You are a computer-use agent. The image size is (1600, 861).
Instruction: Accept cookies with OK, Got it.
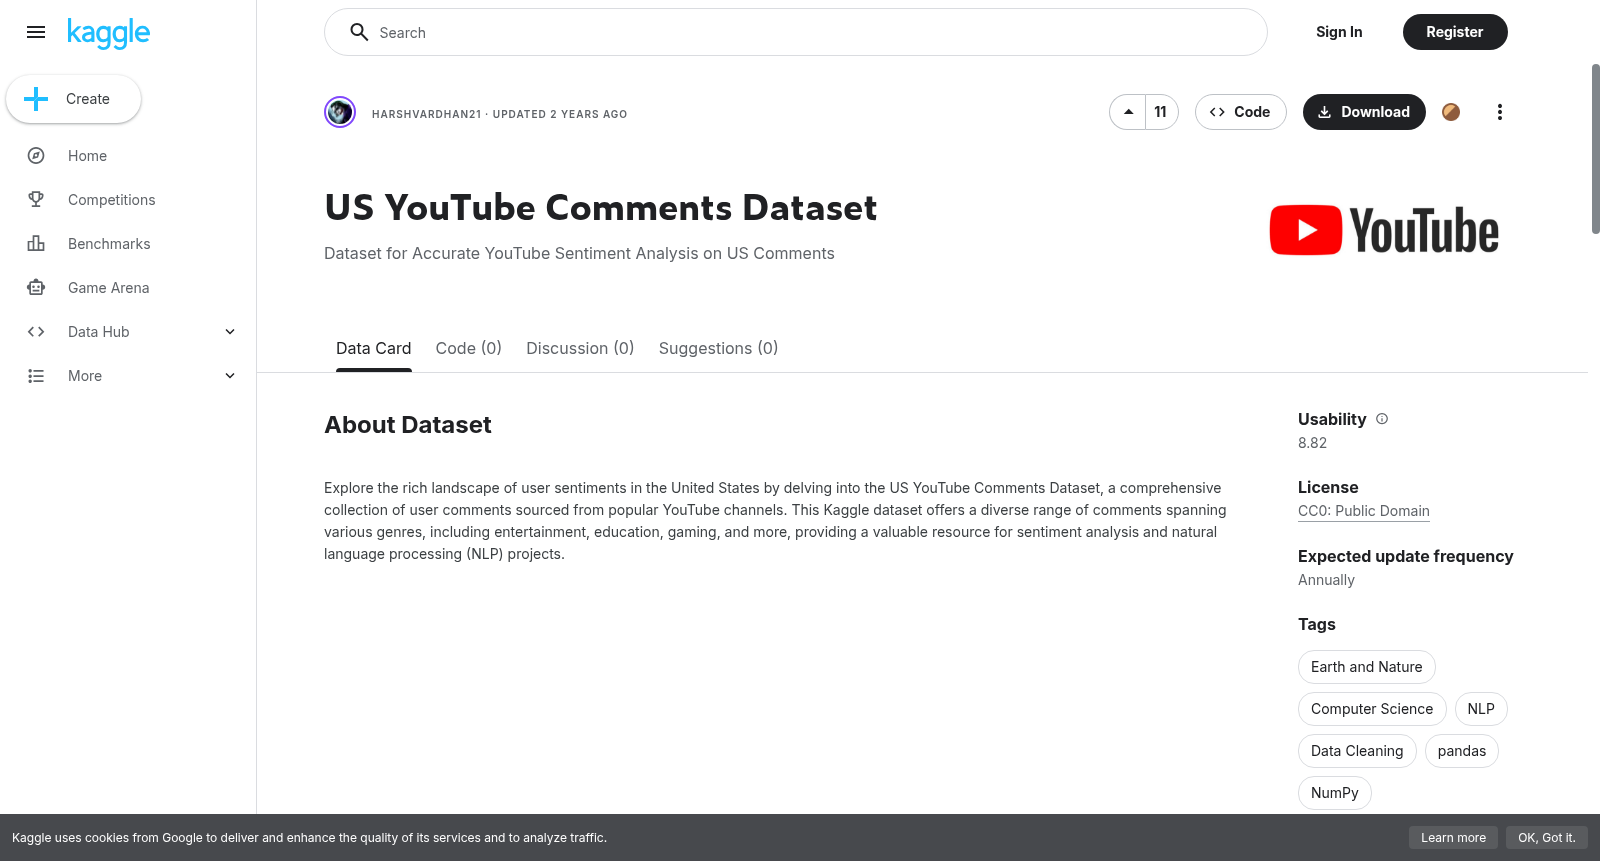tap(1546, 838)
